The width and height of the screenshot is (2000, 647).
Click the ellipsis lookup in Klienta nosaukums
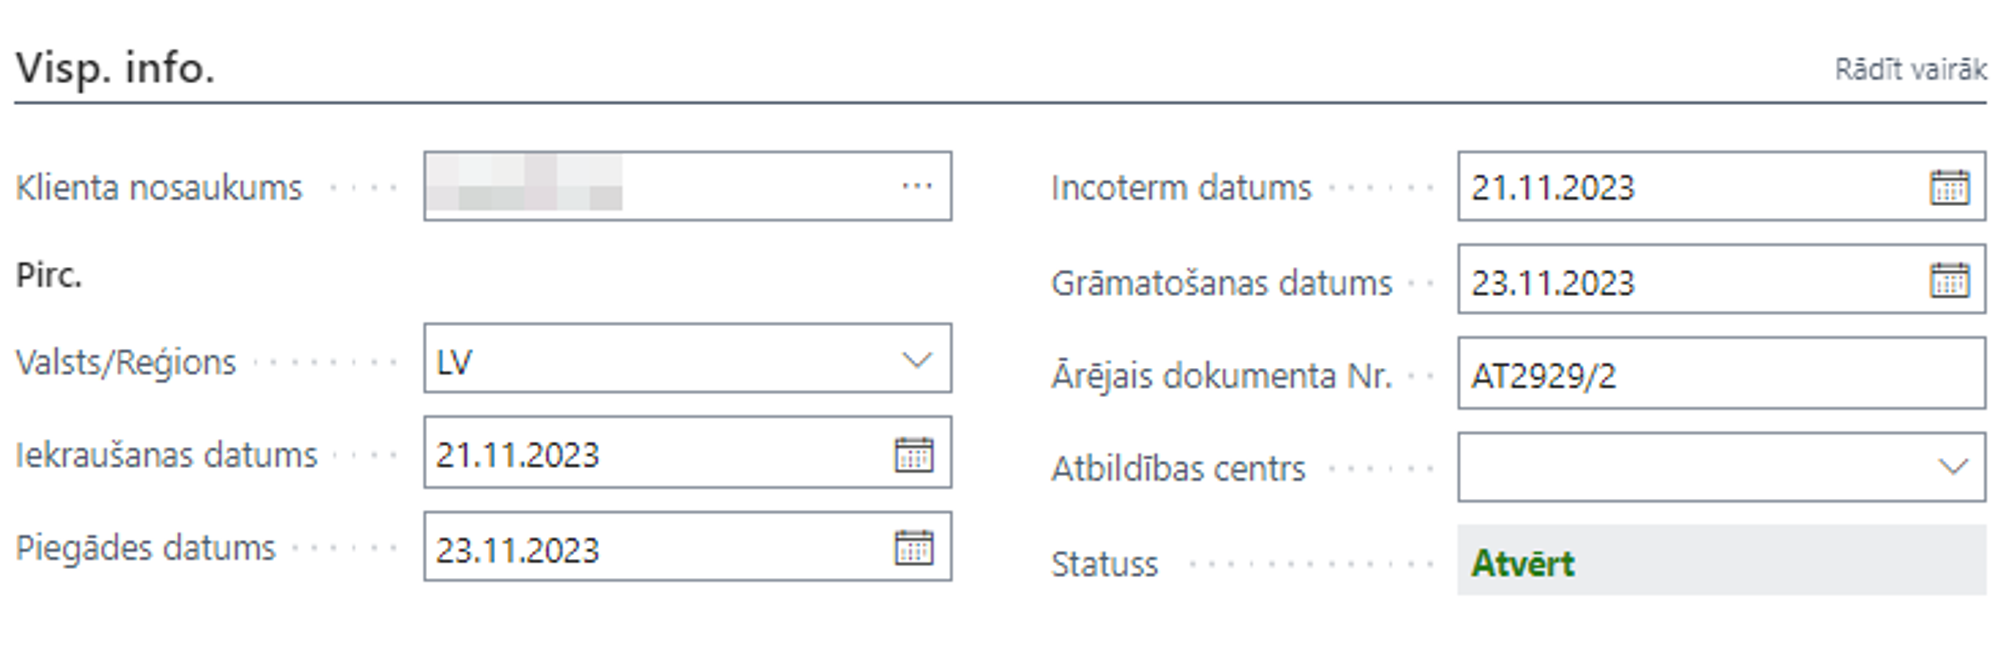pos(916,187)
